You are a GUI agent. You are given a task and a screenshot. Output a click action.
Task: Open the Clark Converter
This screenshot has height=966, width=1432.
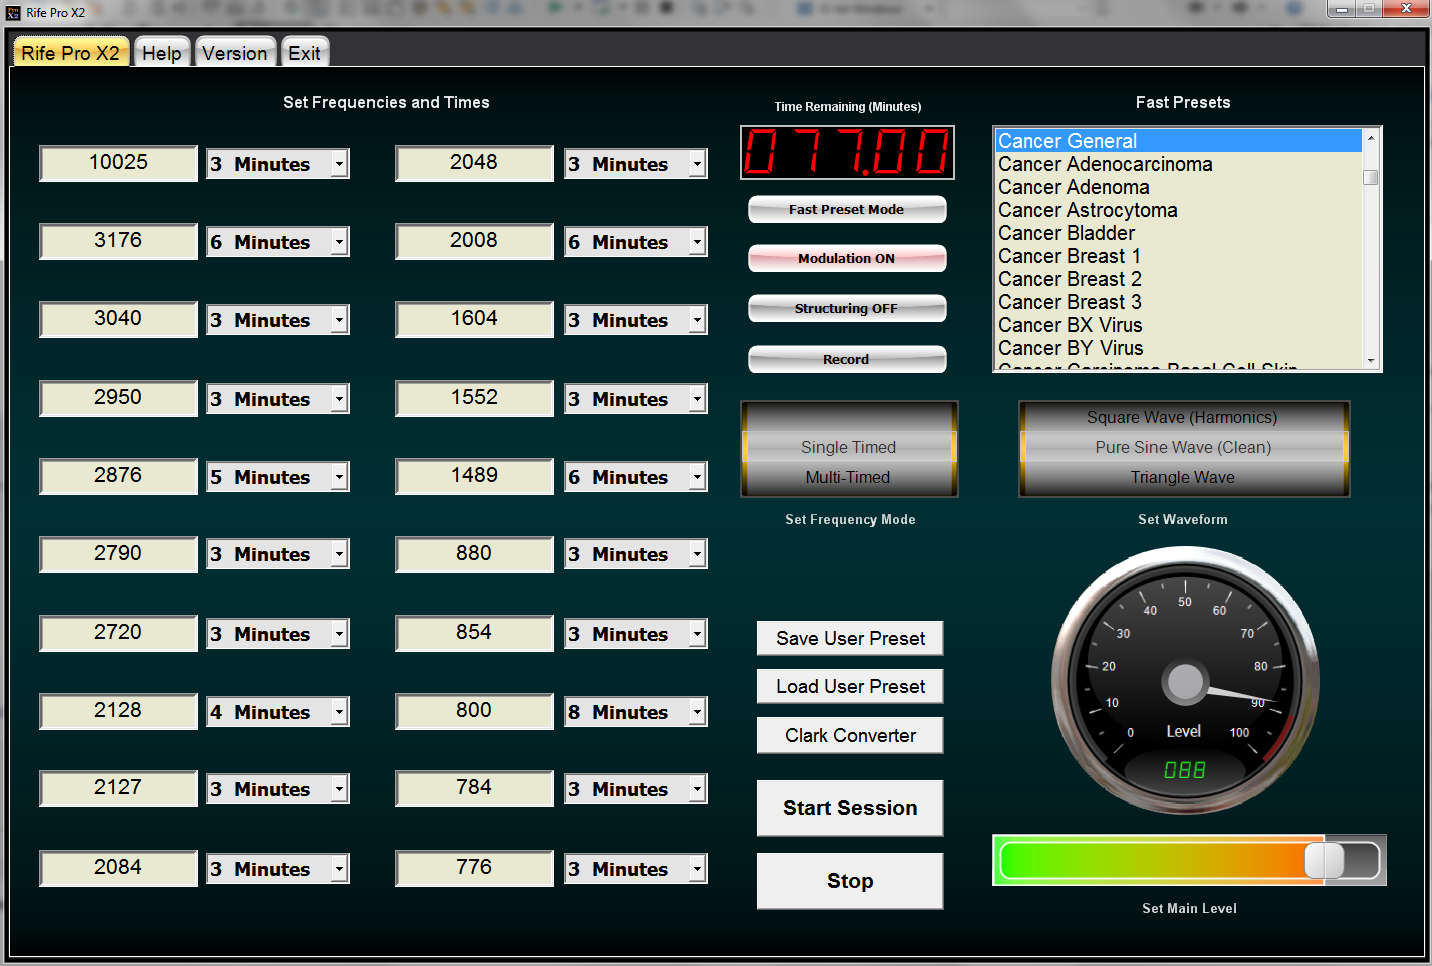pos(850,735)
